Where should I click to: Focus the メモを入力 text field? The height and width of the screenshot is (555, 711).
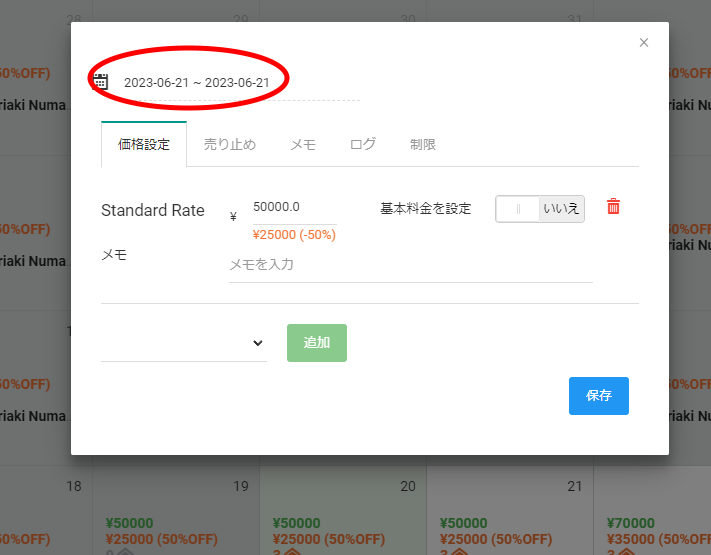click(410, 265)
